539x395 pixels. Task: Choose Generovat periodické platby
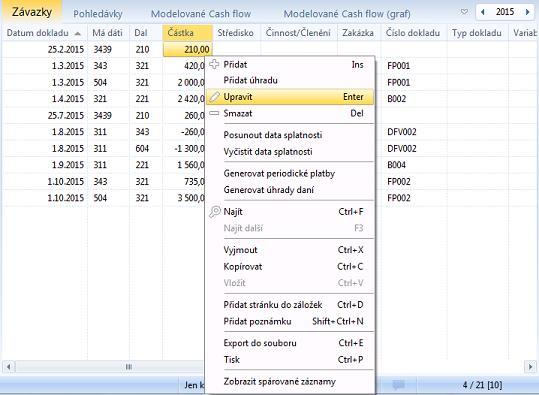tap(289, 173)
